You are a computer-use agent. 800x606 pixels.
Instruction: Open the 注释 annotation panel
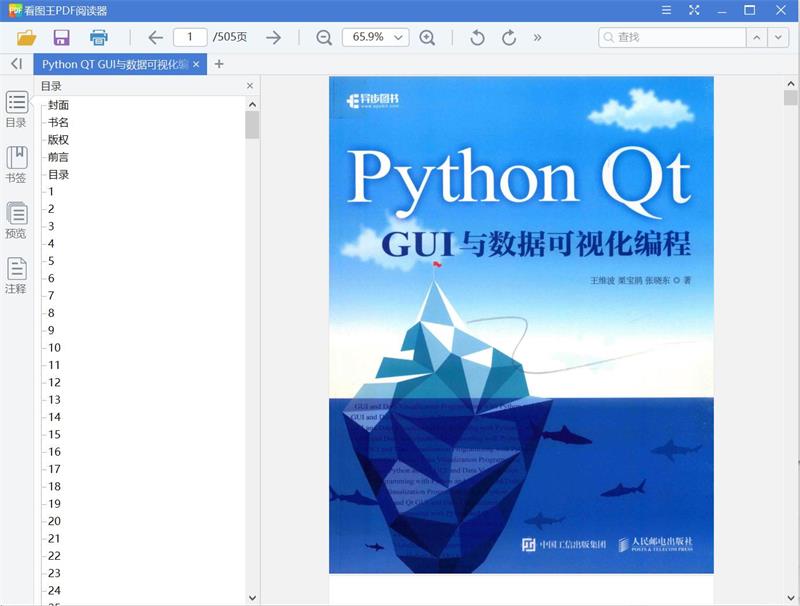point(16,273)
